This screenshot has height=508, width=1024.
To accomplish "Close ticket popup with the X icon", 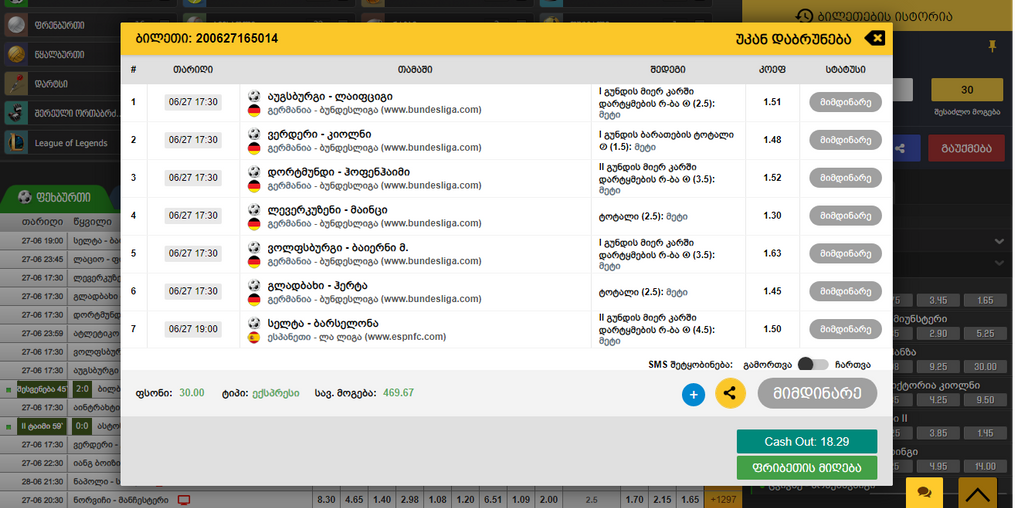I will 874,39.
